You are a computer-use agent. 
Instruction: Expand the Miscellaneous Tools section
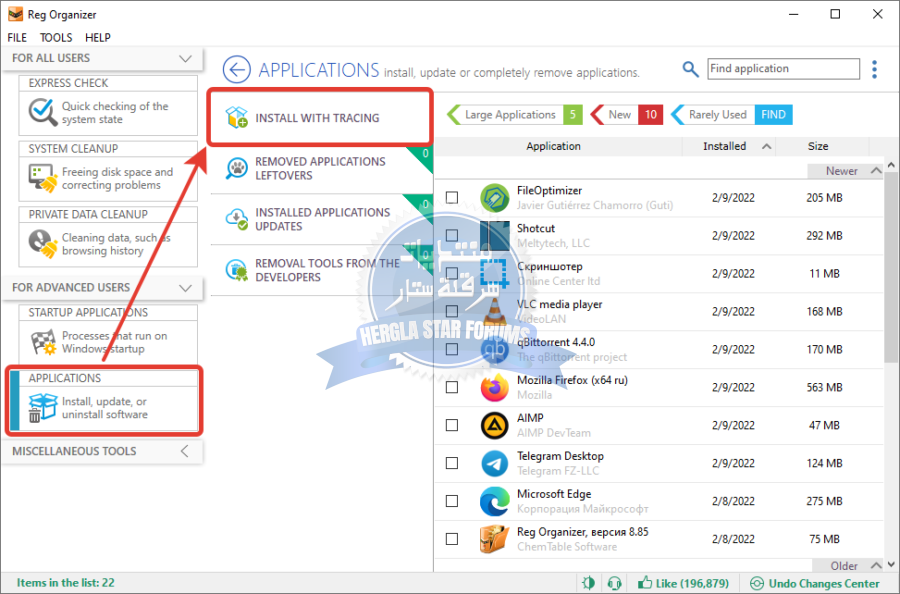pos(184,451)
